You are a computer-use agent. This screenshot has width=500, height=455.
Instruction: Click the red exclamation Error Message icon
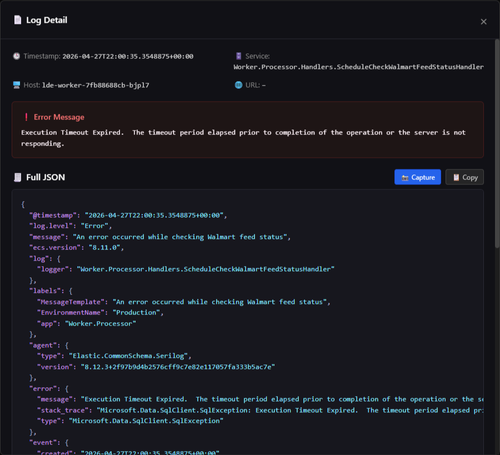tap(26, 117)
